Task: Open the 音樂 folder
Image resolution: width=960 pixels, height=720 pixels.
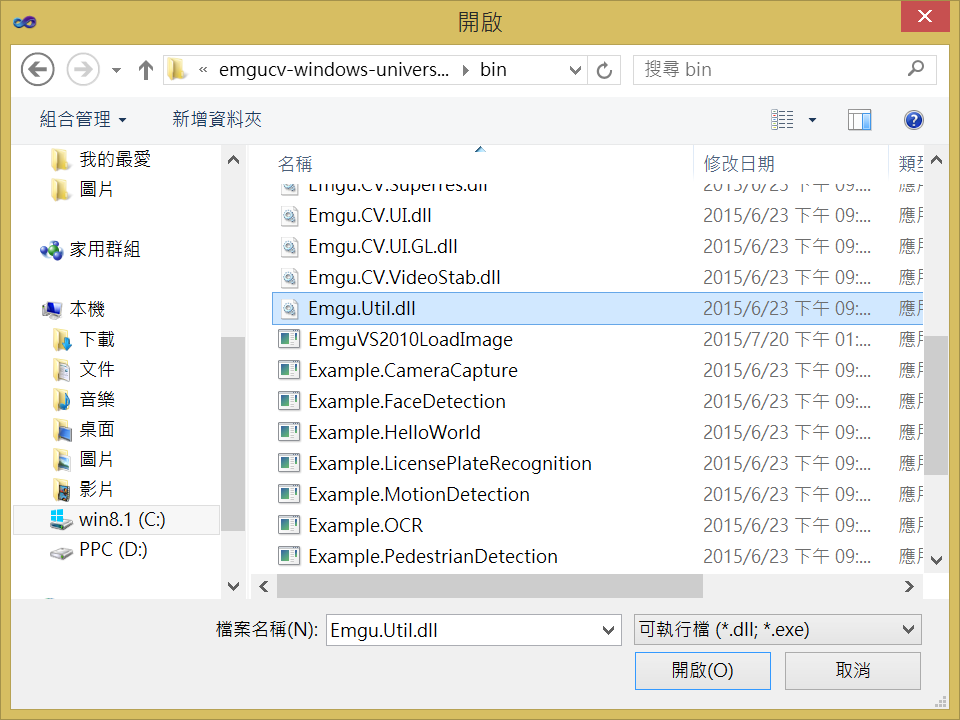Action: pos(97,399)
